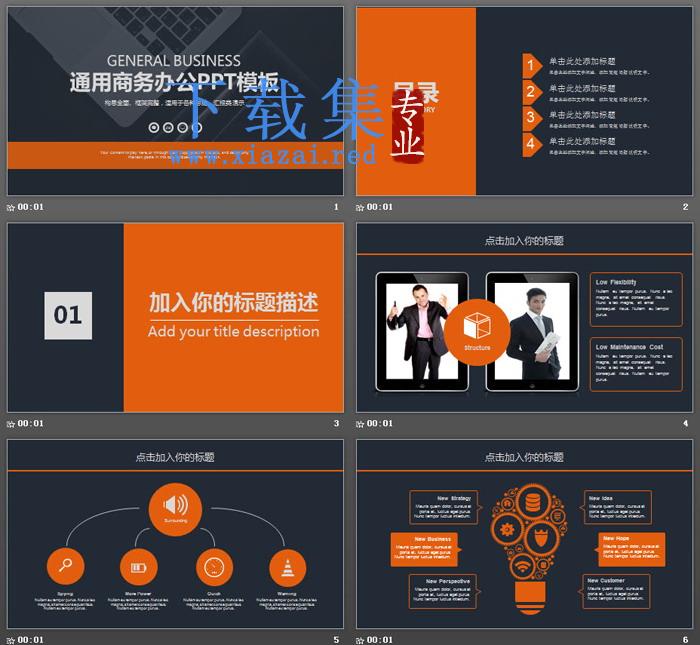
Task: Click the magnifier search circle icon in slide 5
Action: point(66,566)
